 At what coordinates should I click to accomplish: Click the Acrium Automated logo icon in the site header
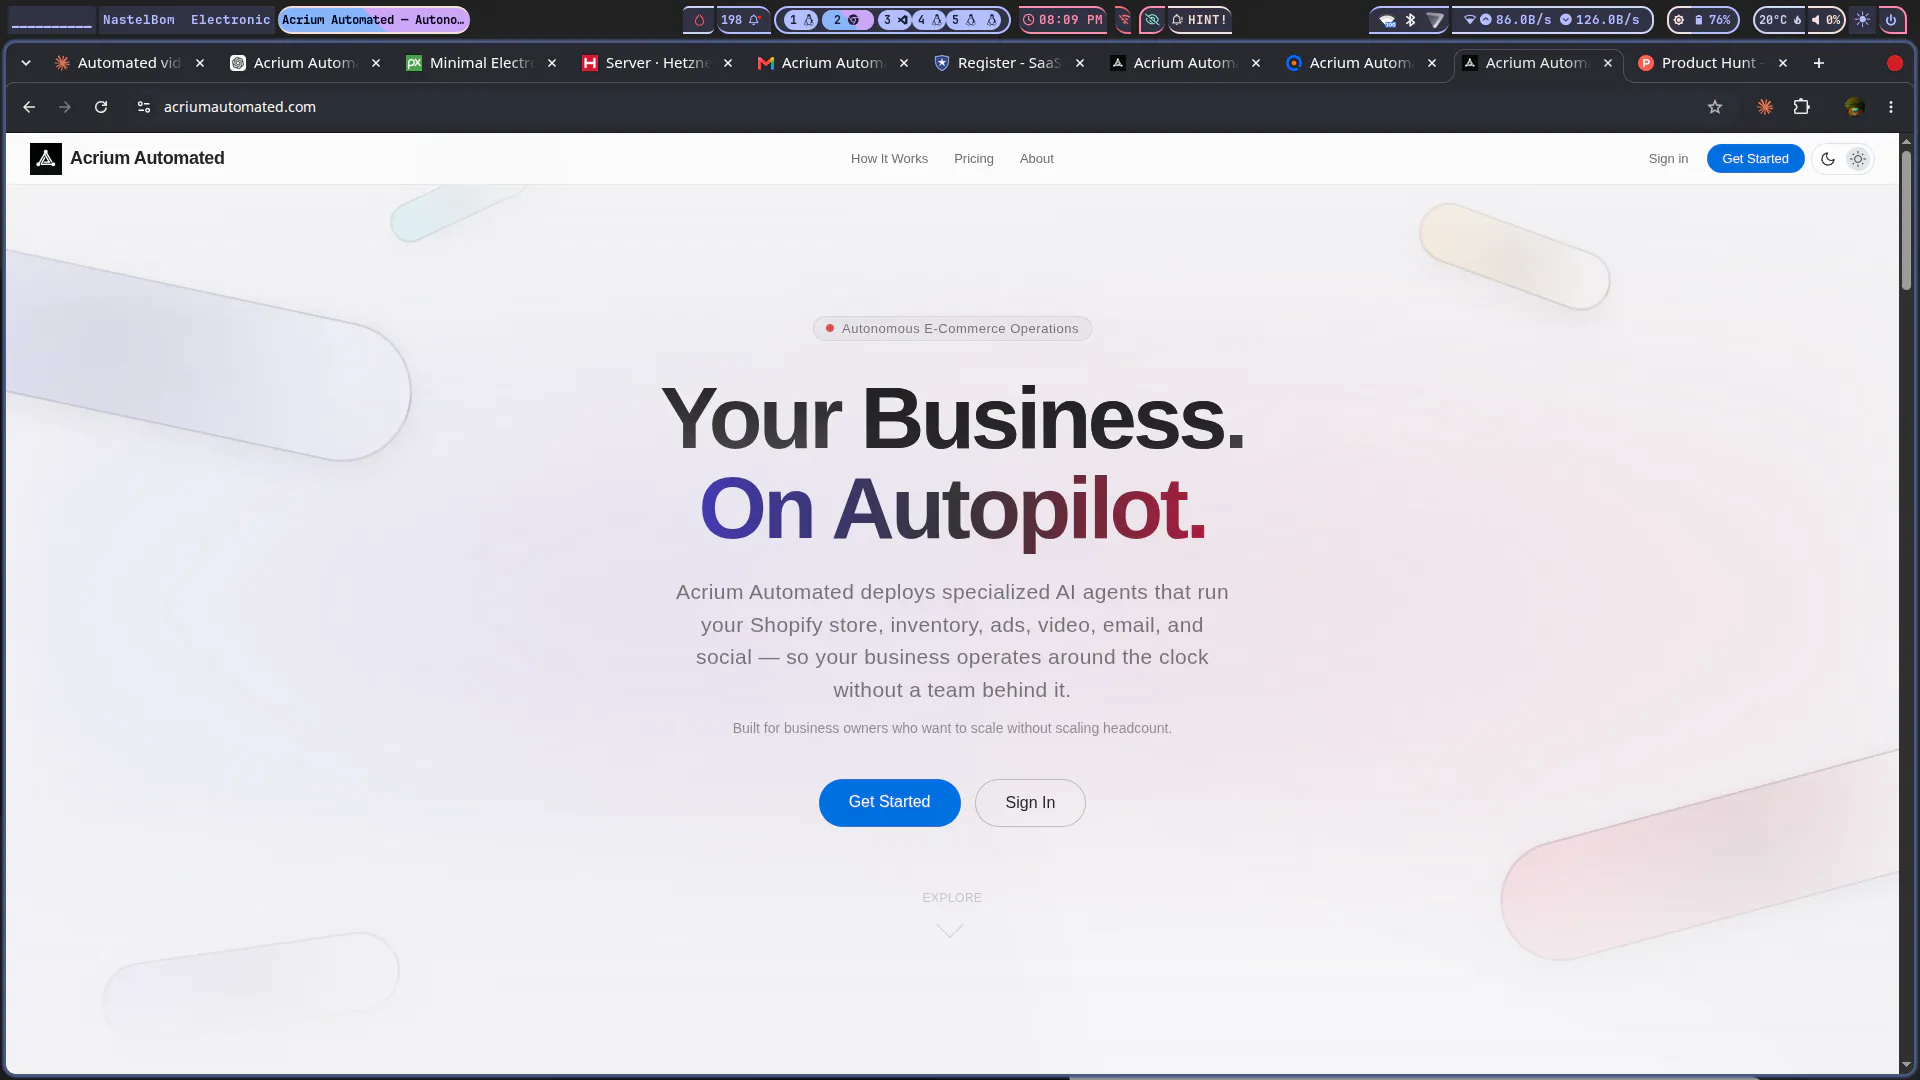click(x=46, y=159)
